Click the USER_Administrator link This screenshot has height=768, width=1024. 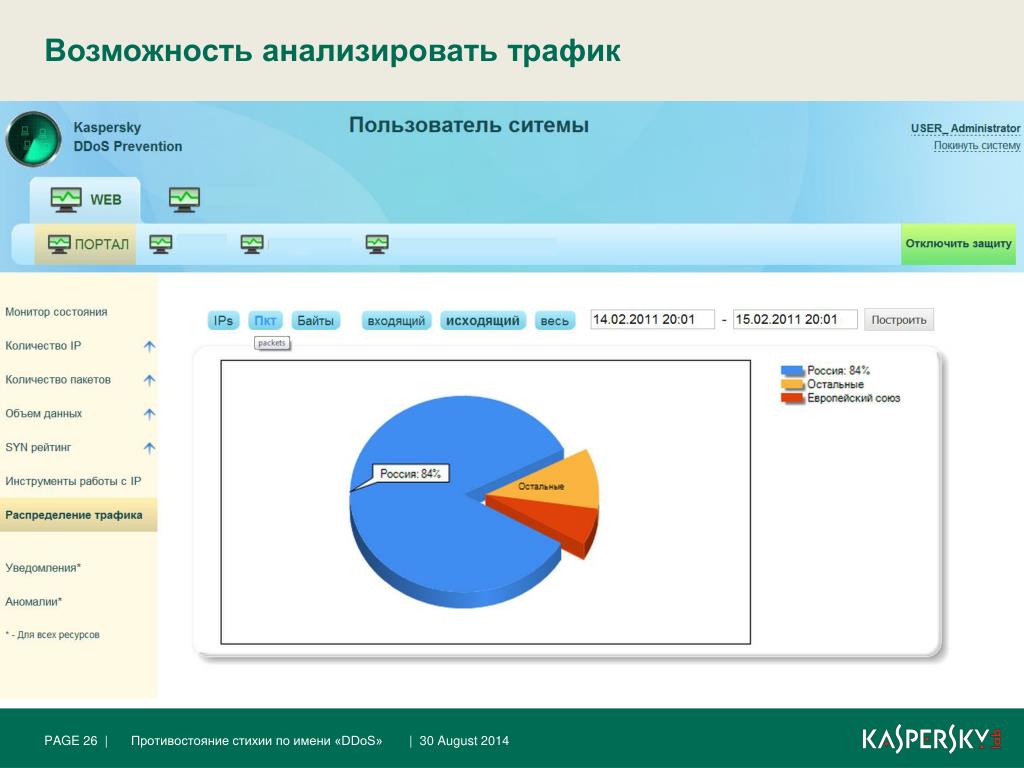[965, 129]
